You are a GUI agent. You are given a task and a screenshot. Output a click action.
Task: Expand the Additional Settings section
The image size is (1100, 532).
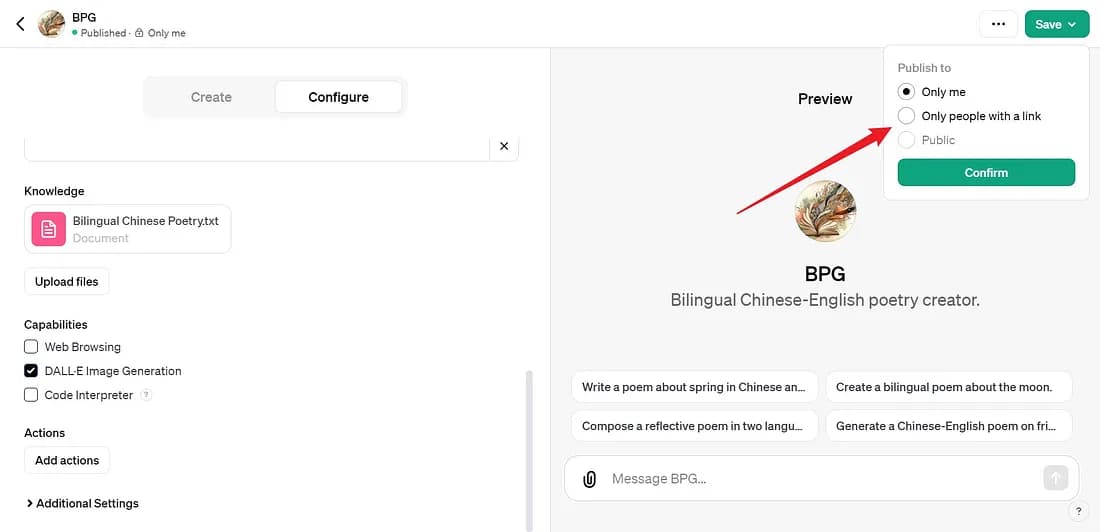pos(82,503)
